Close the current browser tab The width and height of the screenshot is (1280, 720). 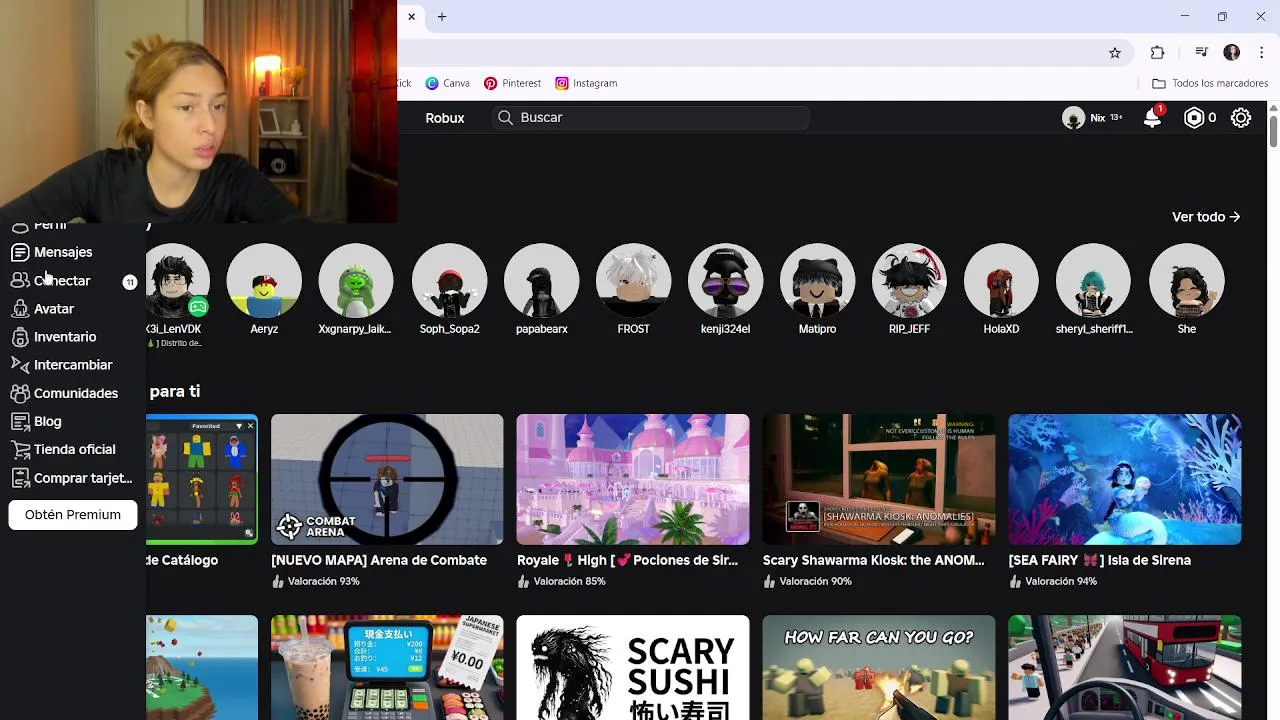click(x=411, y=17)
